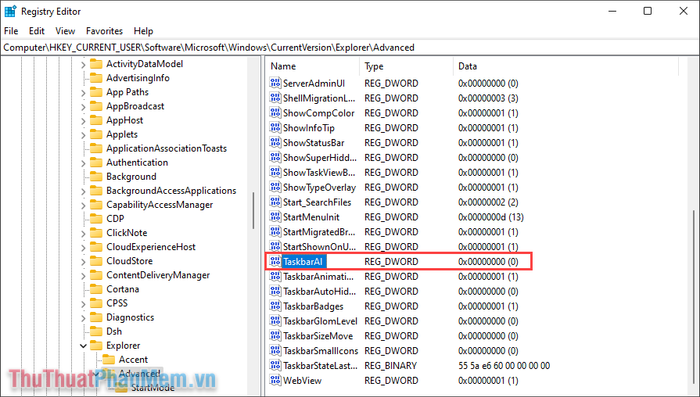Select the ClickNote key
Screen dimensions: 700x397
[x=126, y=233]
